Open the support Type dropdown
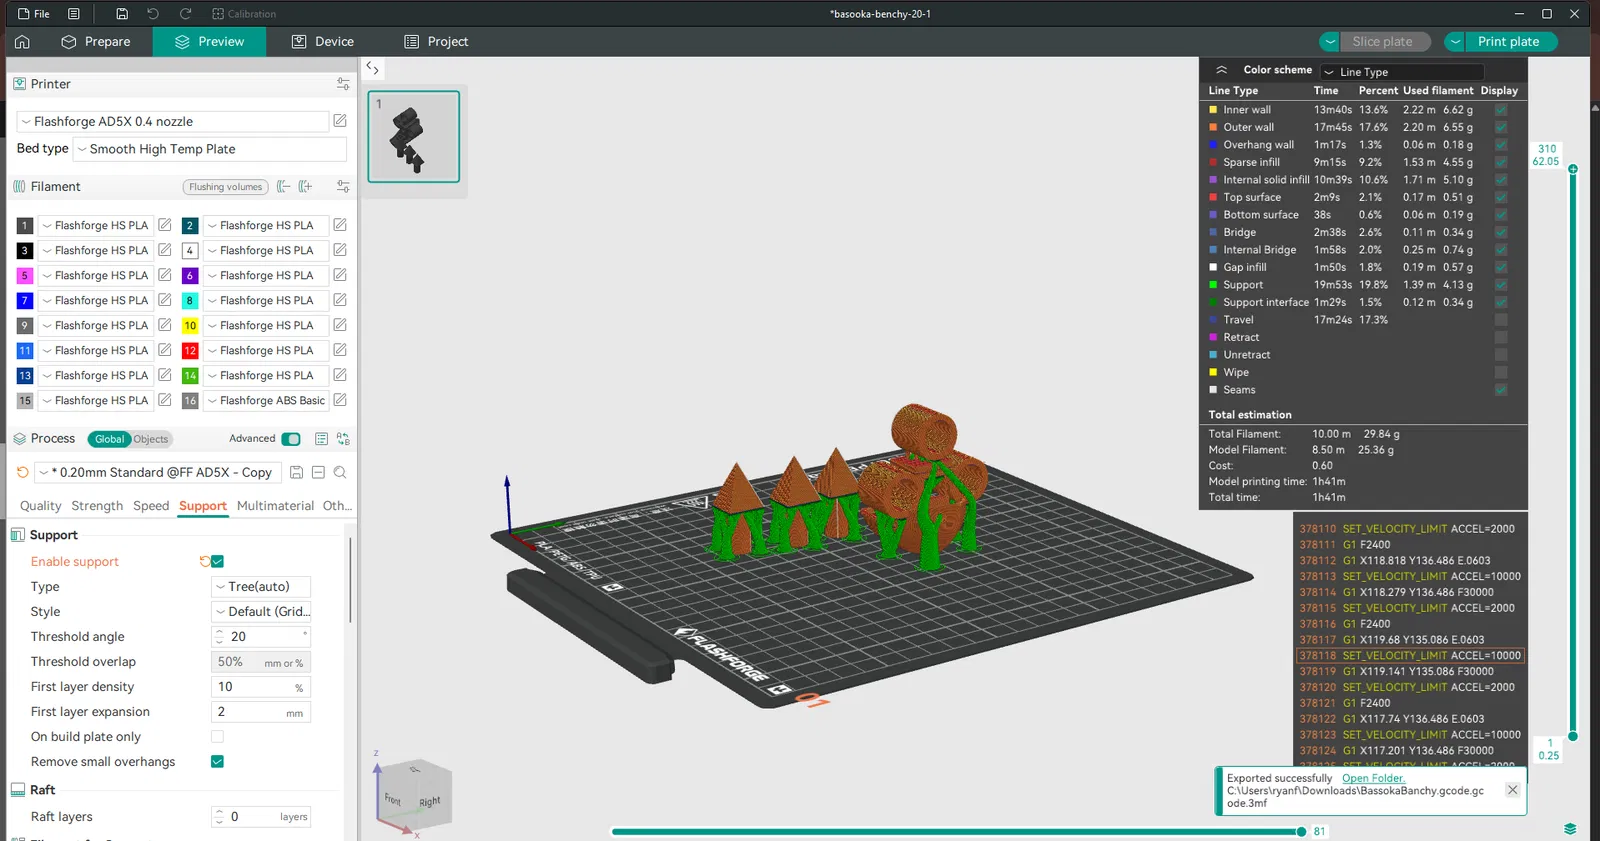The width and height of the screenshot is (1600, 841). [x=261, y=587]
